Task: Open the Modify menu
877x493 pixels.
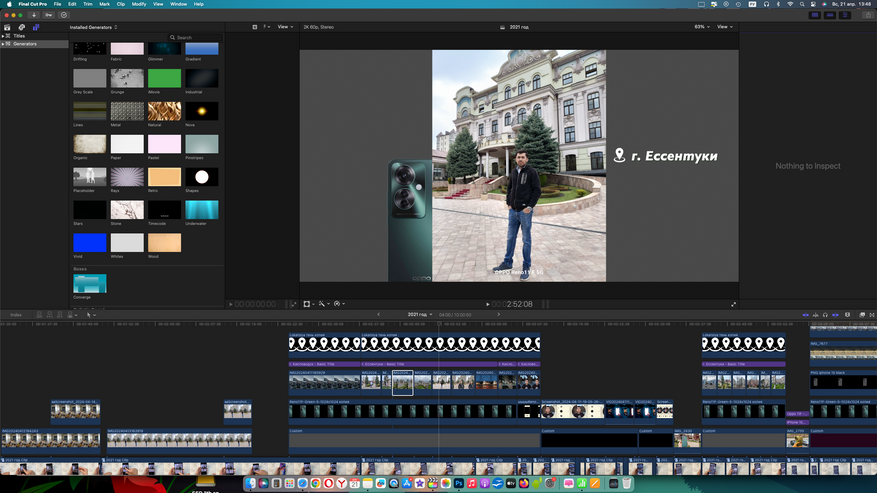Action: pos(138,4)
